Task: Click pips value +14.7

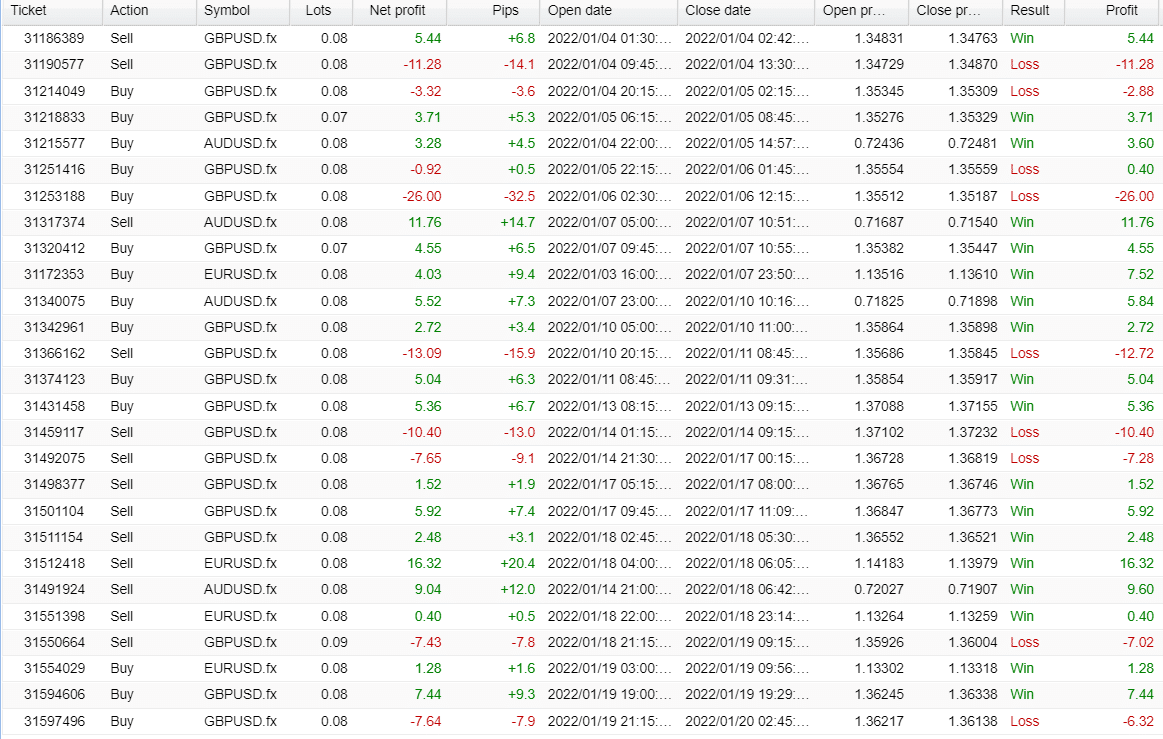Action: 518,223
